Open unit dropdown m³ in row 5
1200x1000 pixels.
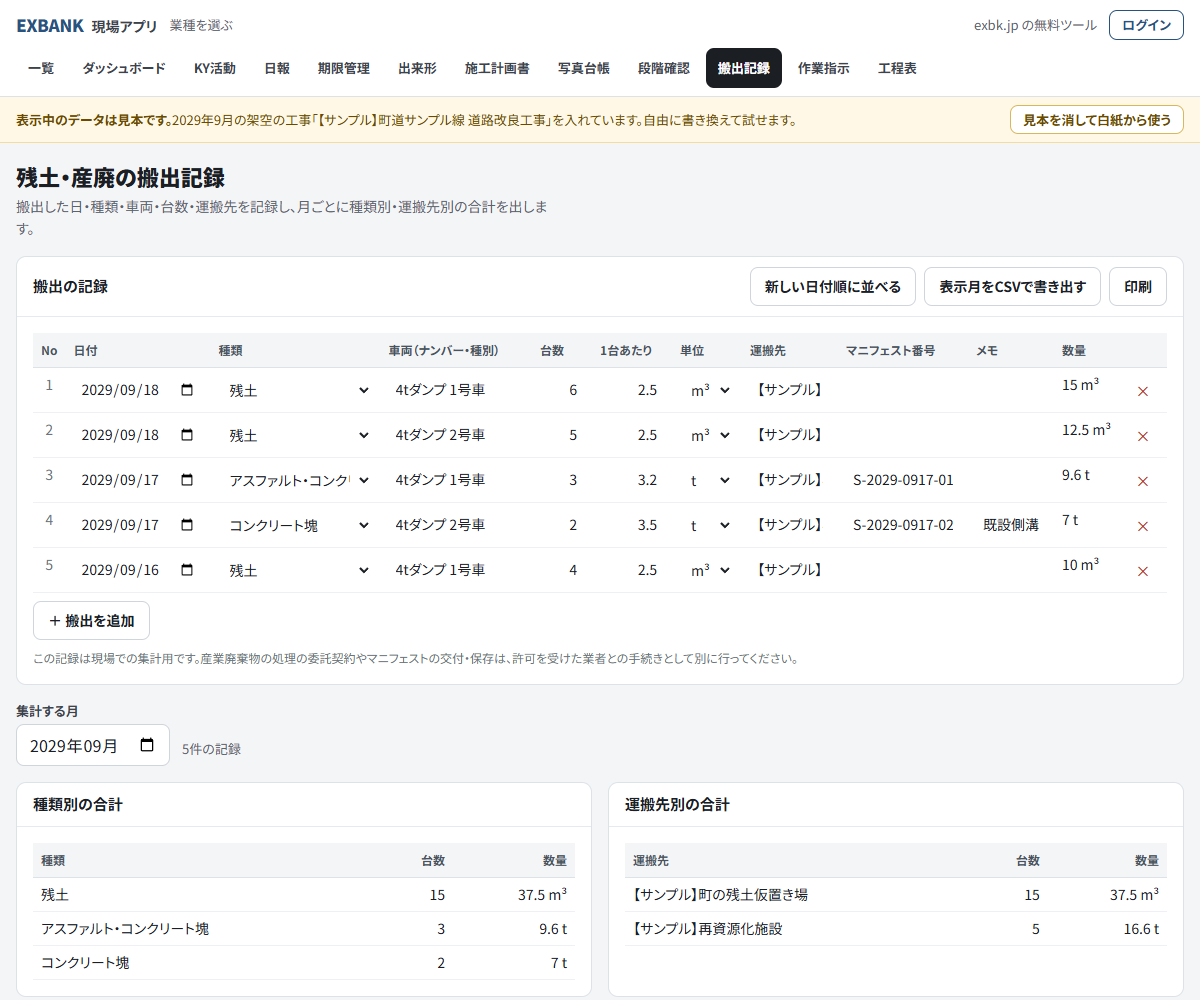click(x=710, y=570)
